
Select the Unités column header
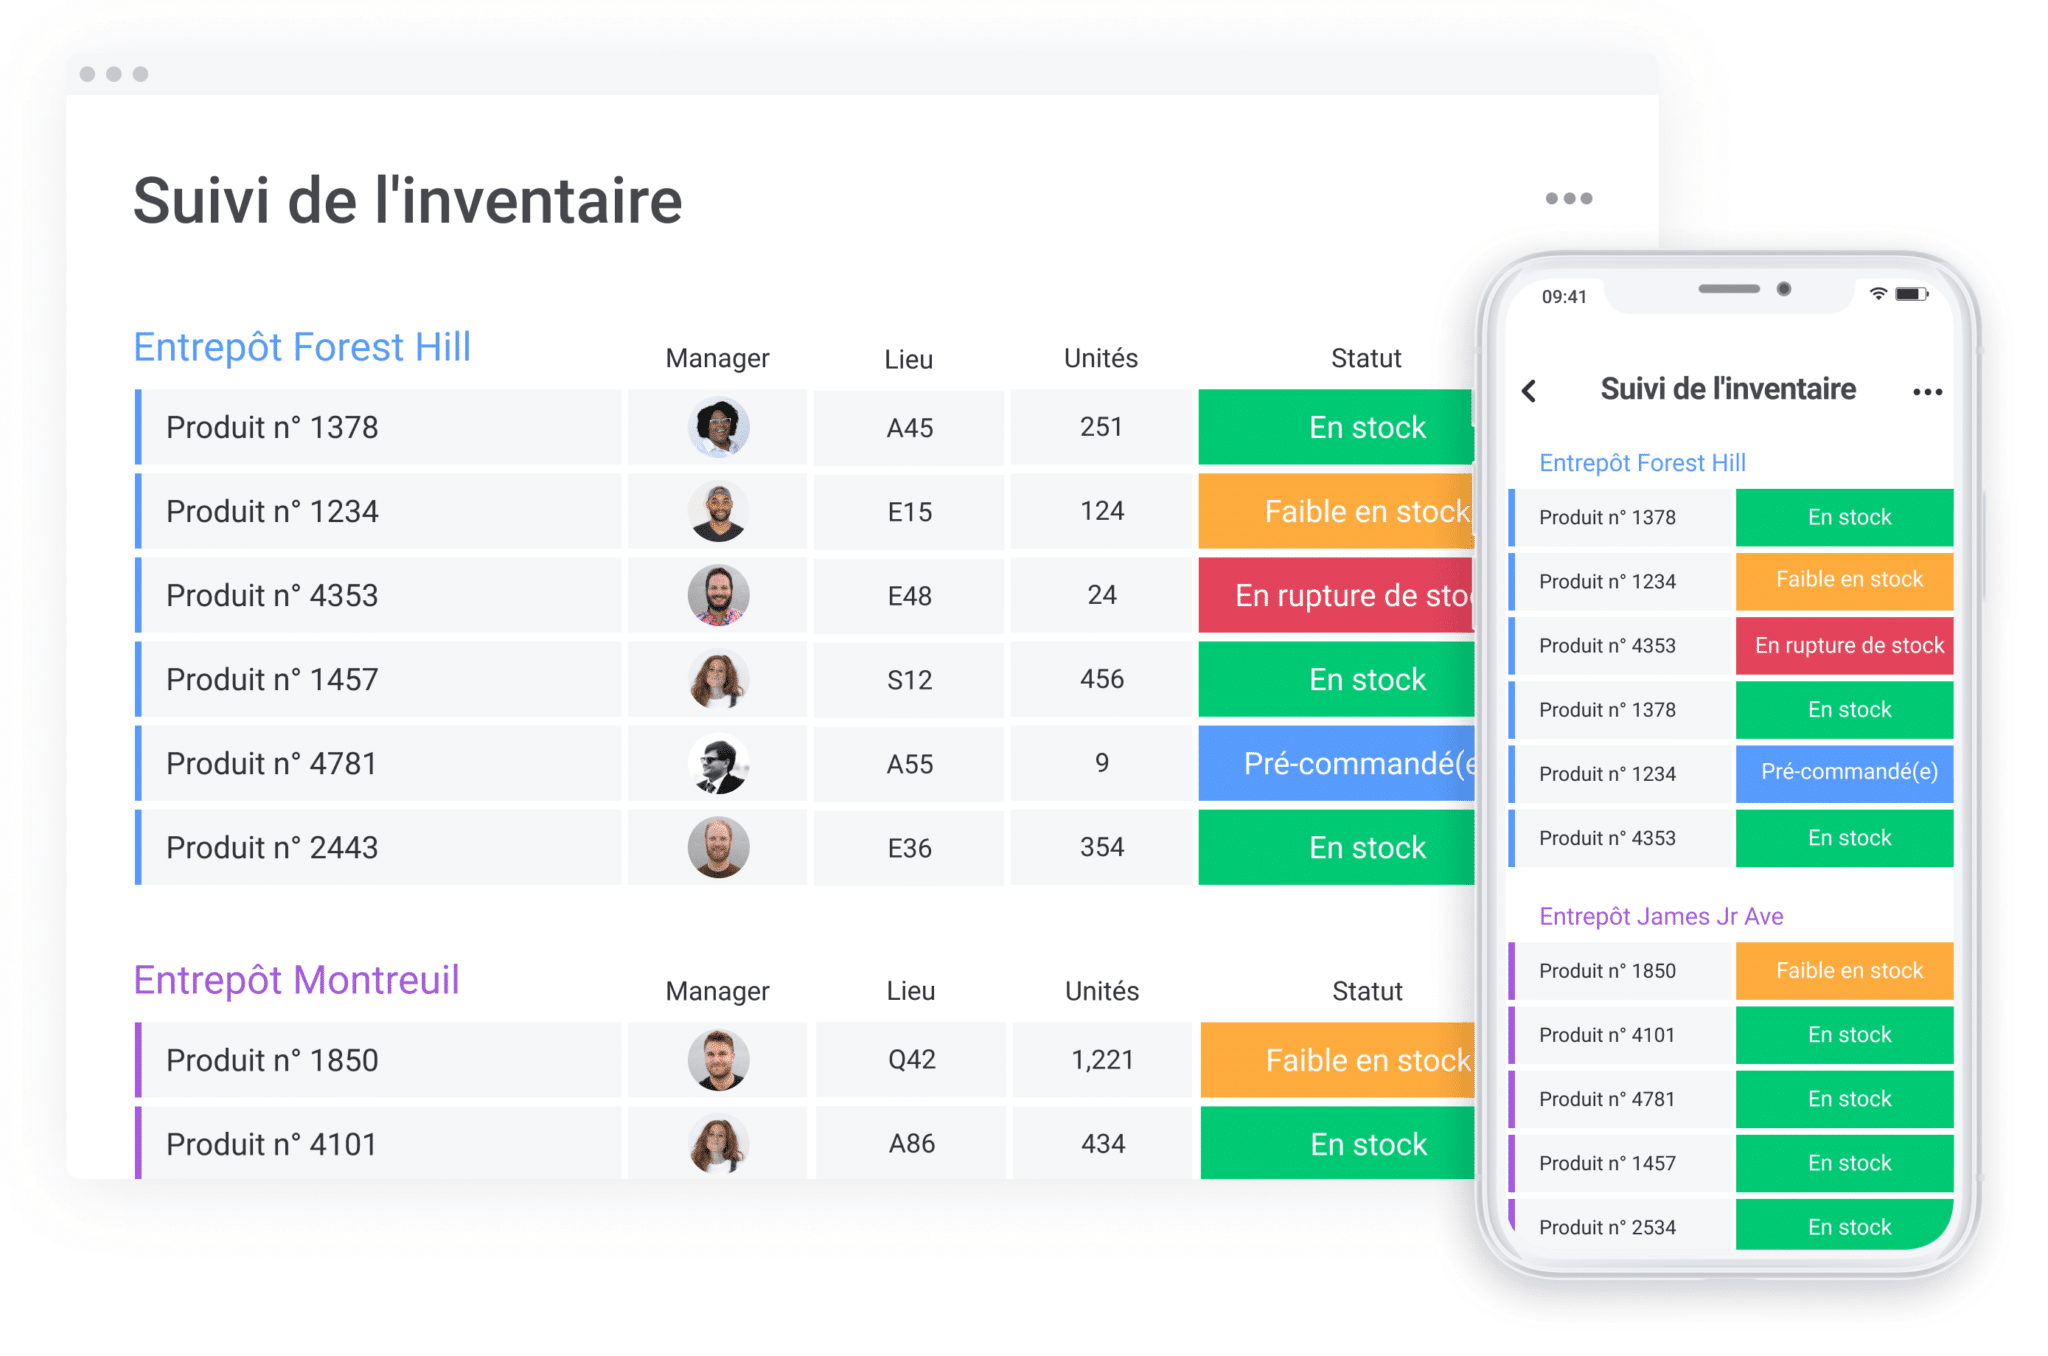pyautogui.click(x=1100, y=358)
